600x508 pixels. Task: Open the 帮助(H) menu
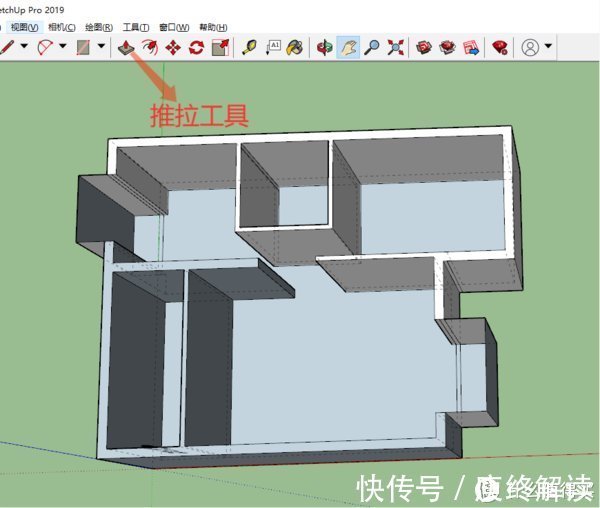(x=213, y=27)
